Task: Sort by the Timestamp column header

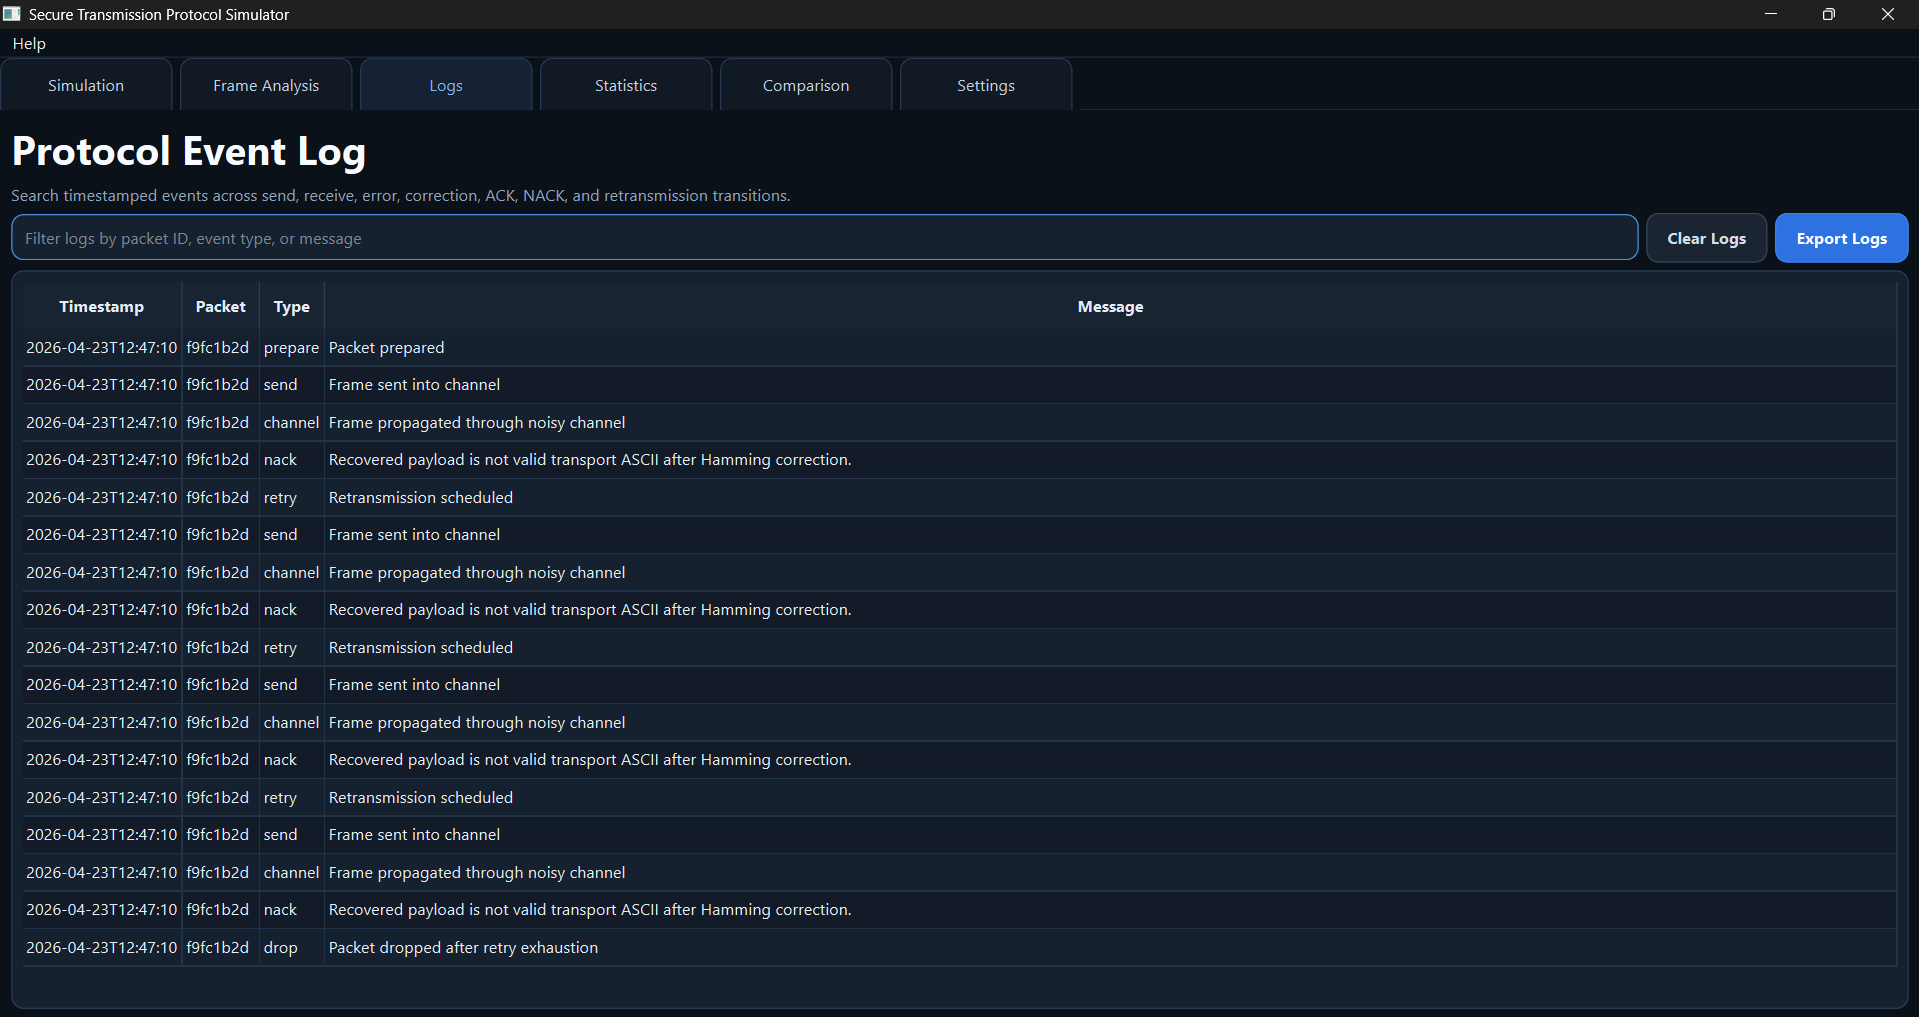Action: (101, 307)
